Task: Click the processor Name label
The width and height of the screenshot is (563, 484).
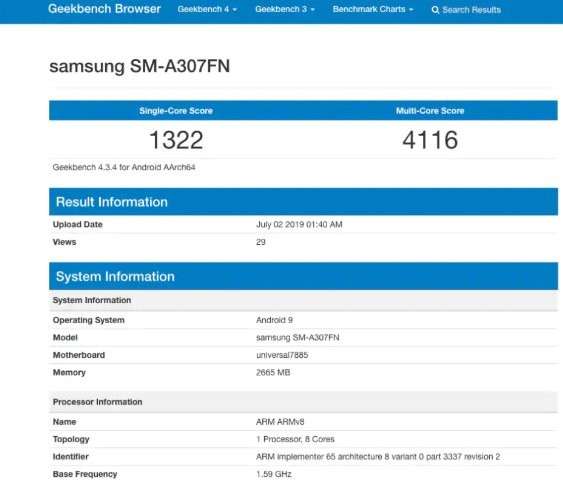Action: tap(64, 422)
